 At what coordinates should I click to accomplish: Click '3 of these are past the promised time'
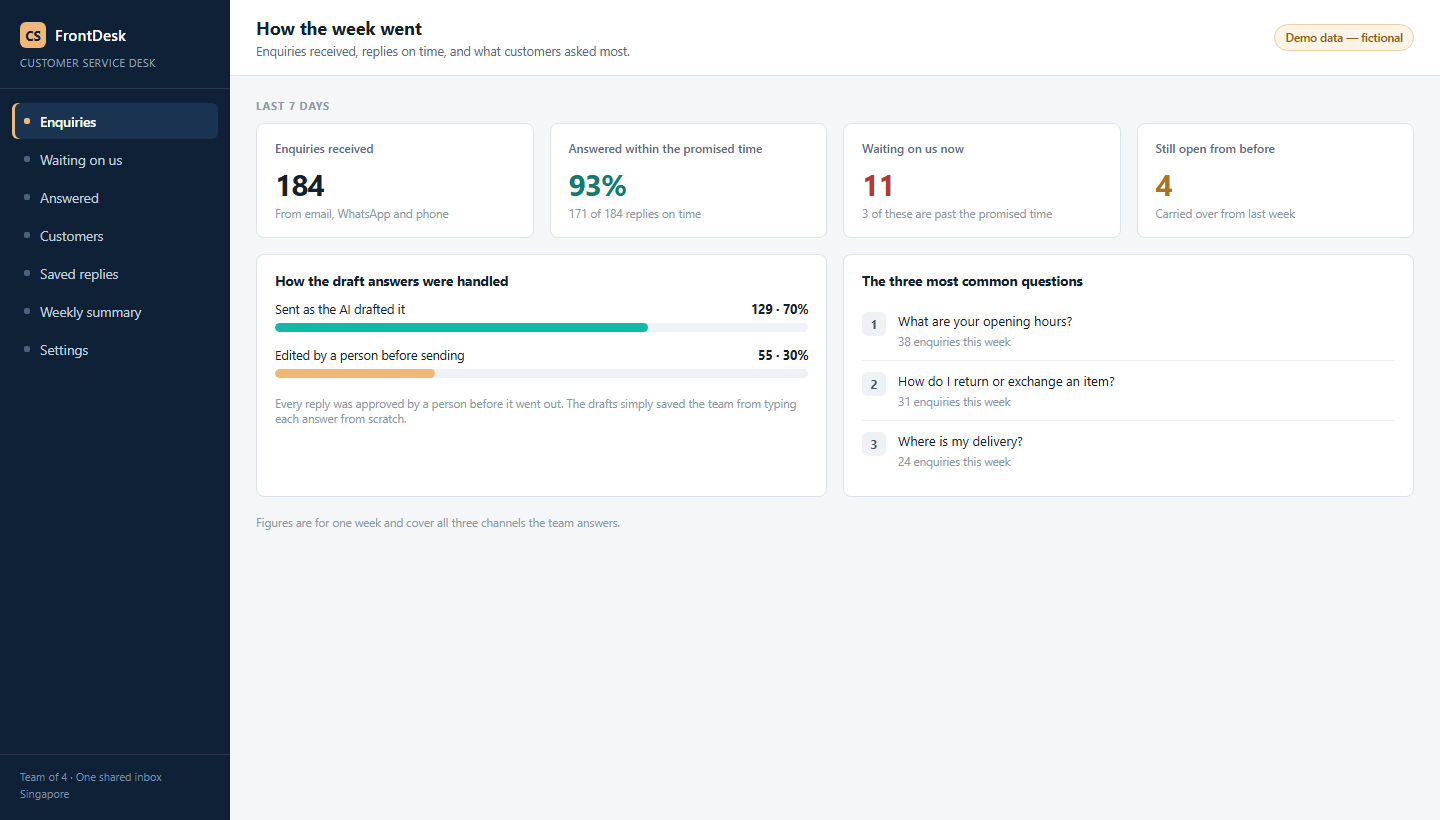coord(957,214)
